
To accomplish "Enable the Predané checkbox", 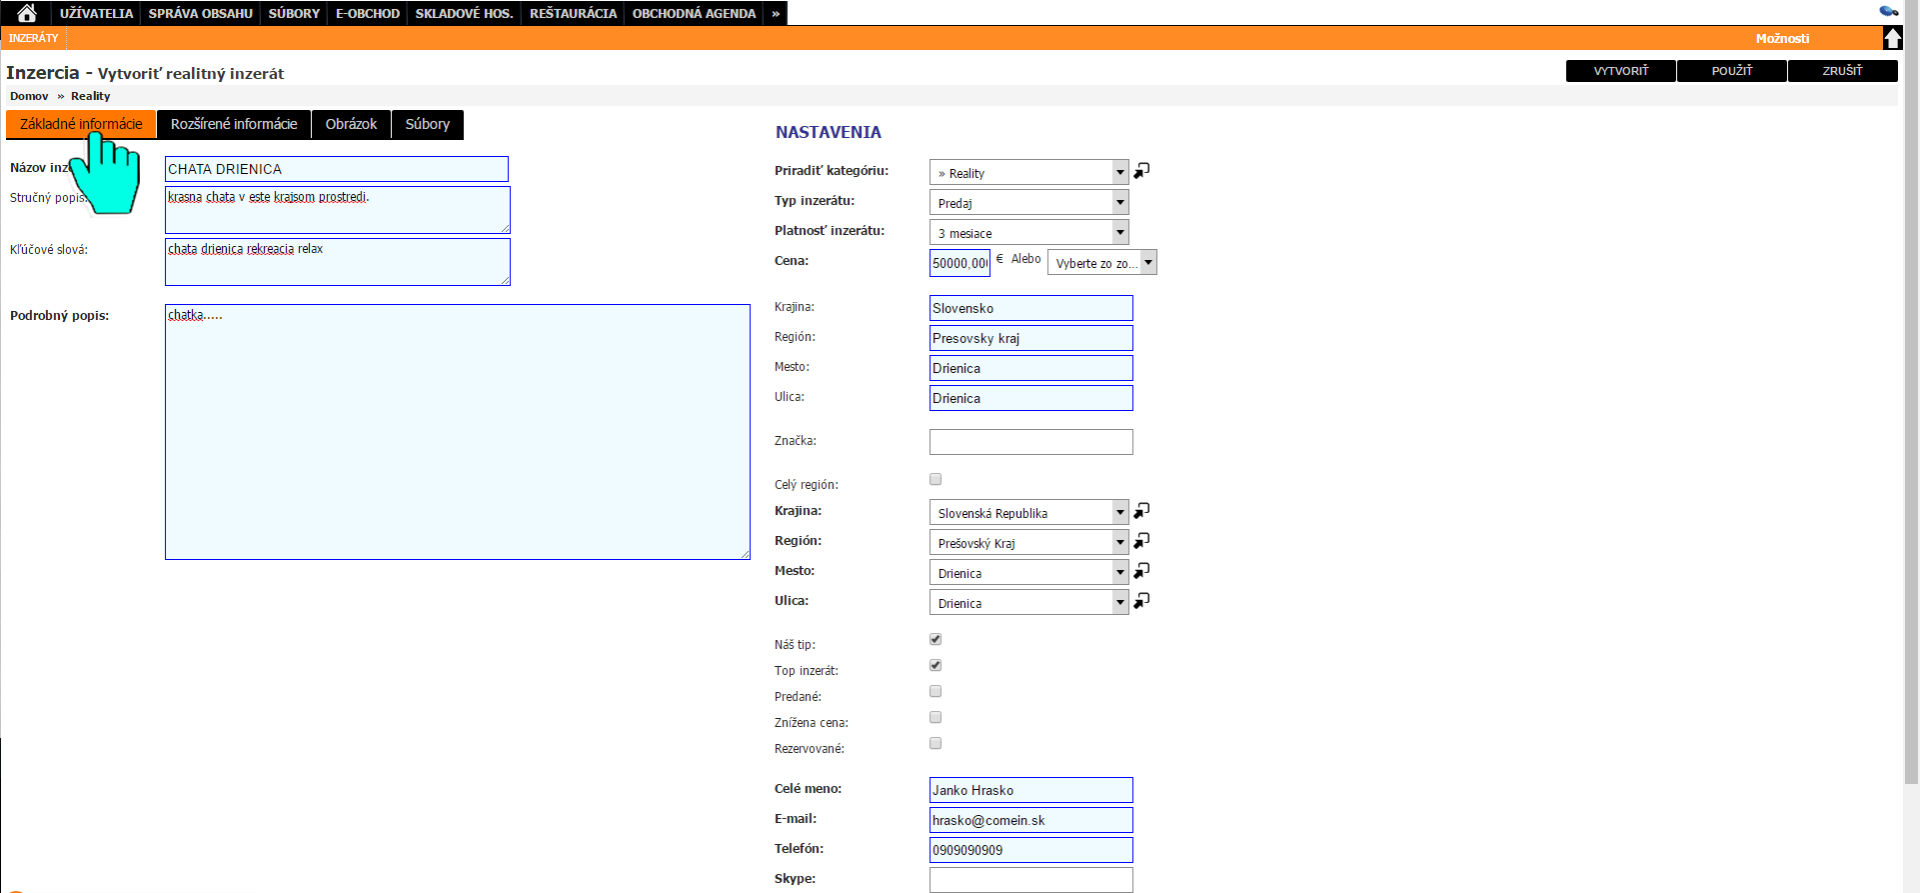I will tap(936, 691).
